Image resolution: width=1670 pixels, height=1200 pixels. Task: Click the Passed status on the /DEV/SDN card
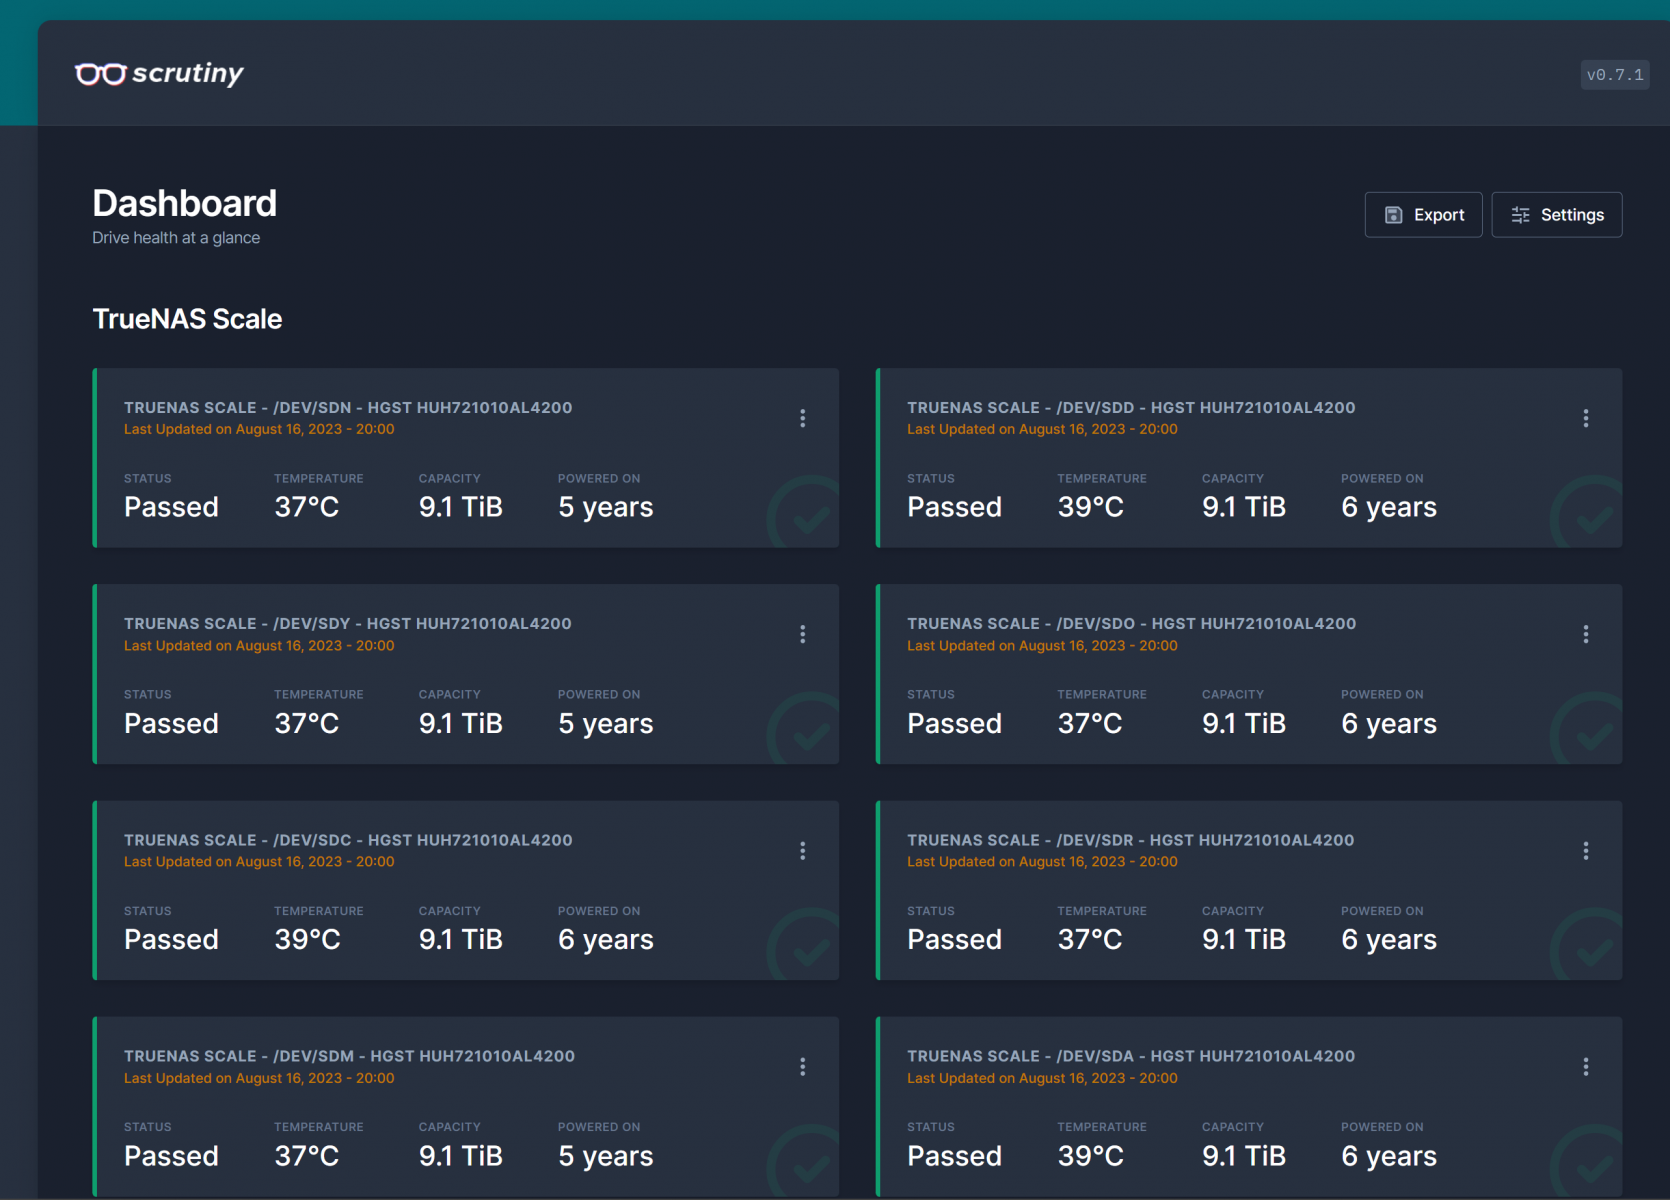171,507
